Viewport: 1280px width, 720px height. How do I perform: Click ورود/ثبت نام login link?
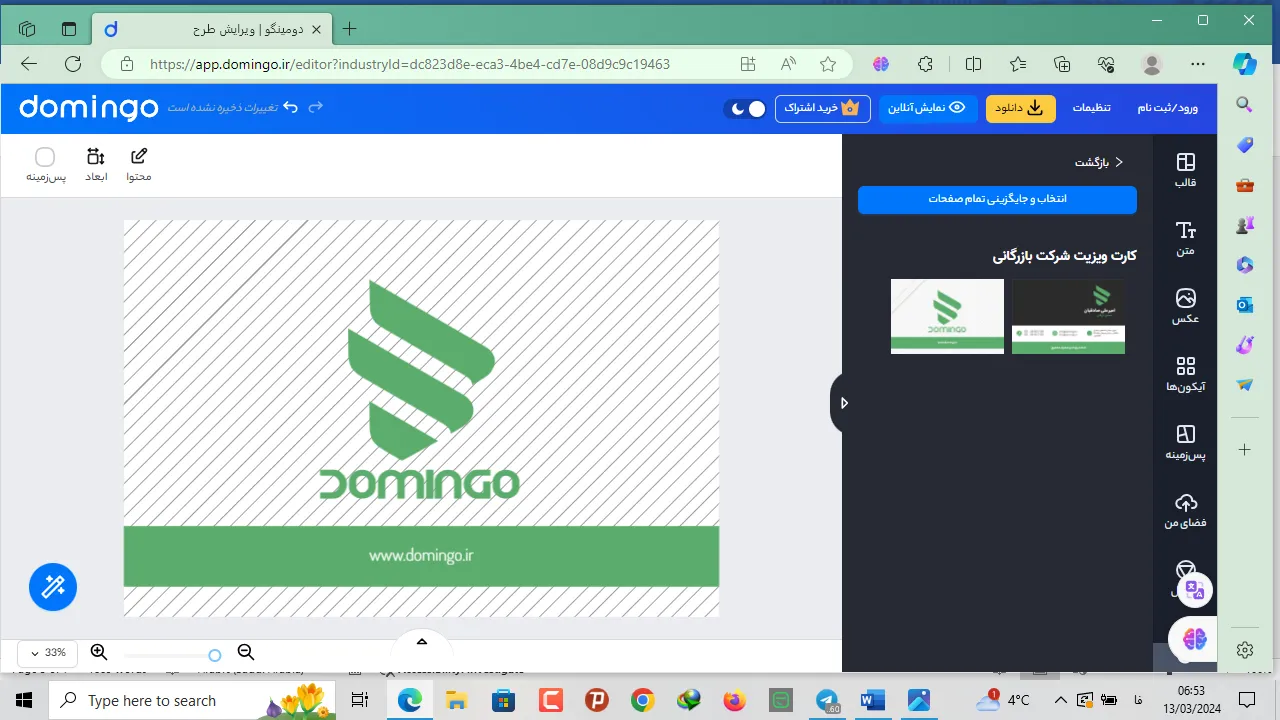tap(1168, 108)
